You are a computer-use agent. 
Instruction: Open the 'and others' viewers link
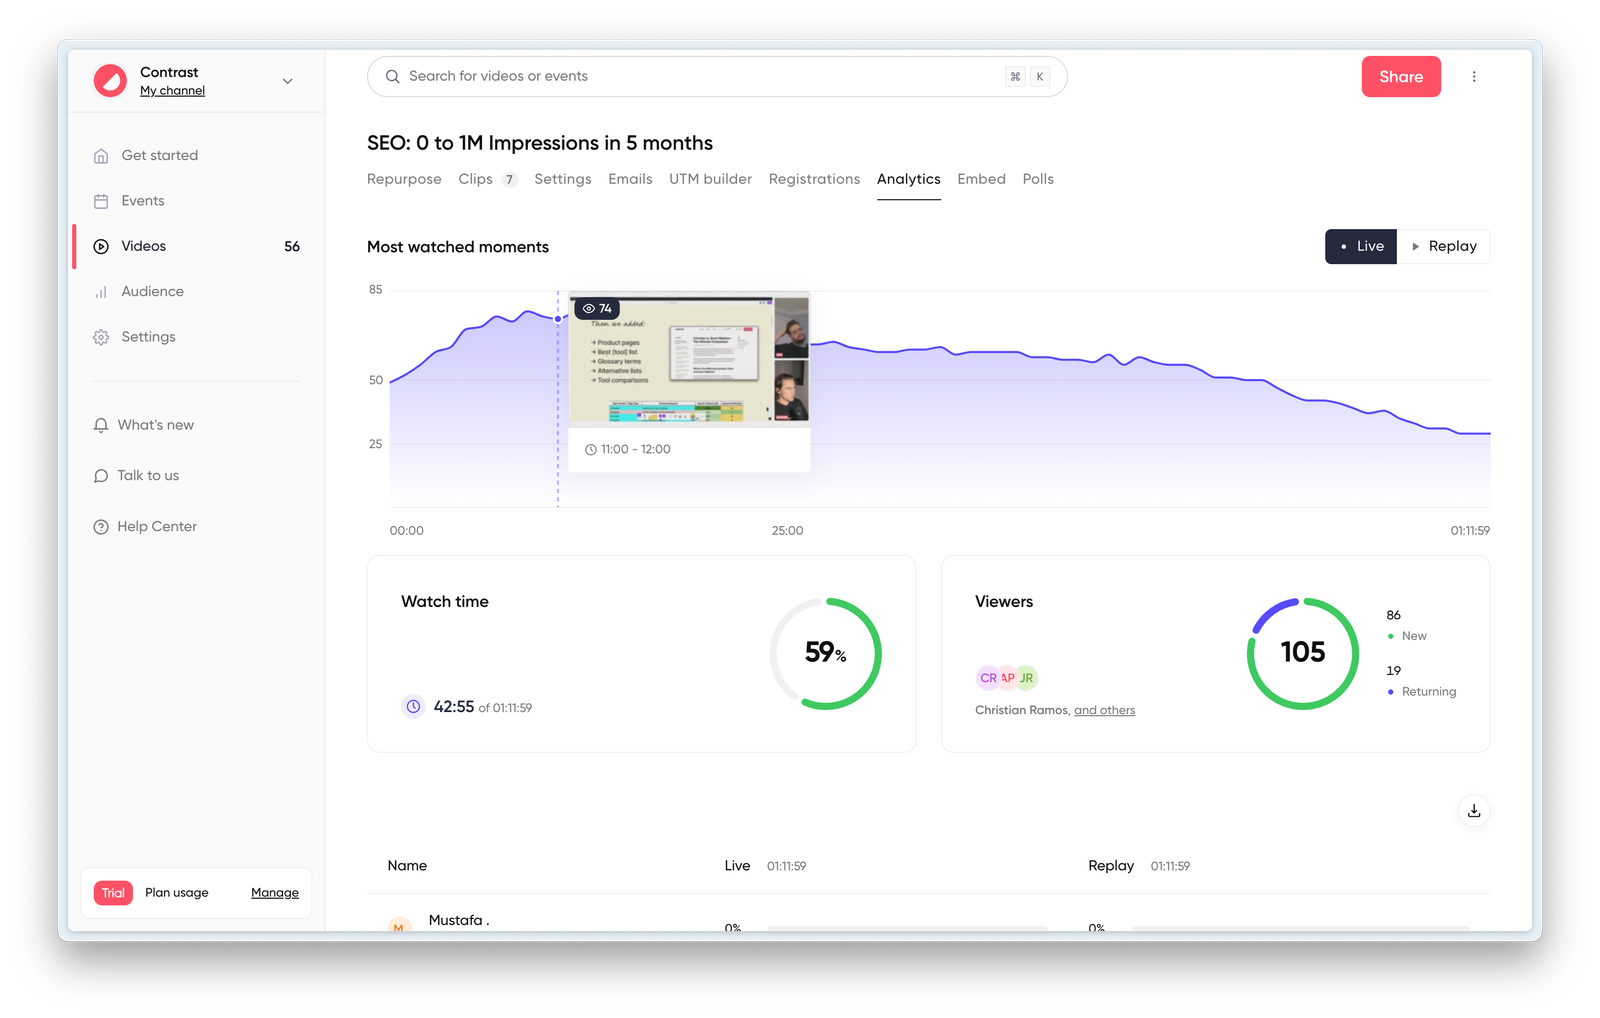click(x=1104, y=710)
